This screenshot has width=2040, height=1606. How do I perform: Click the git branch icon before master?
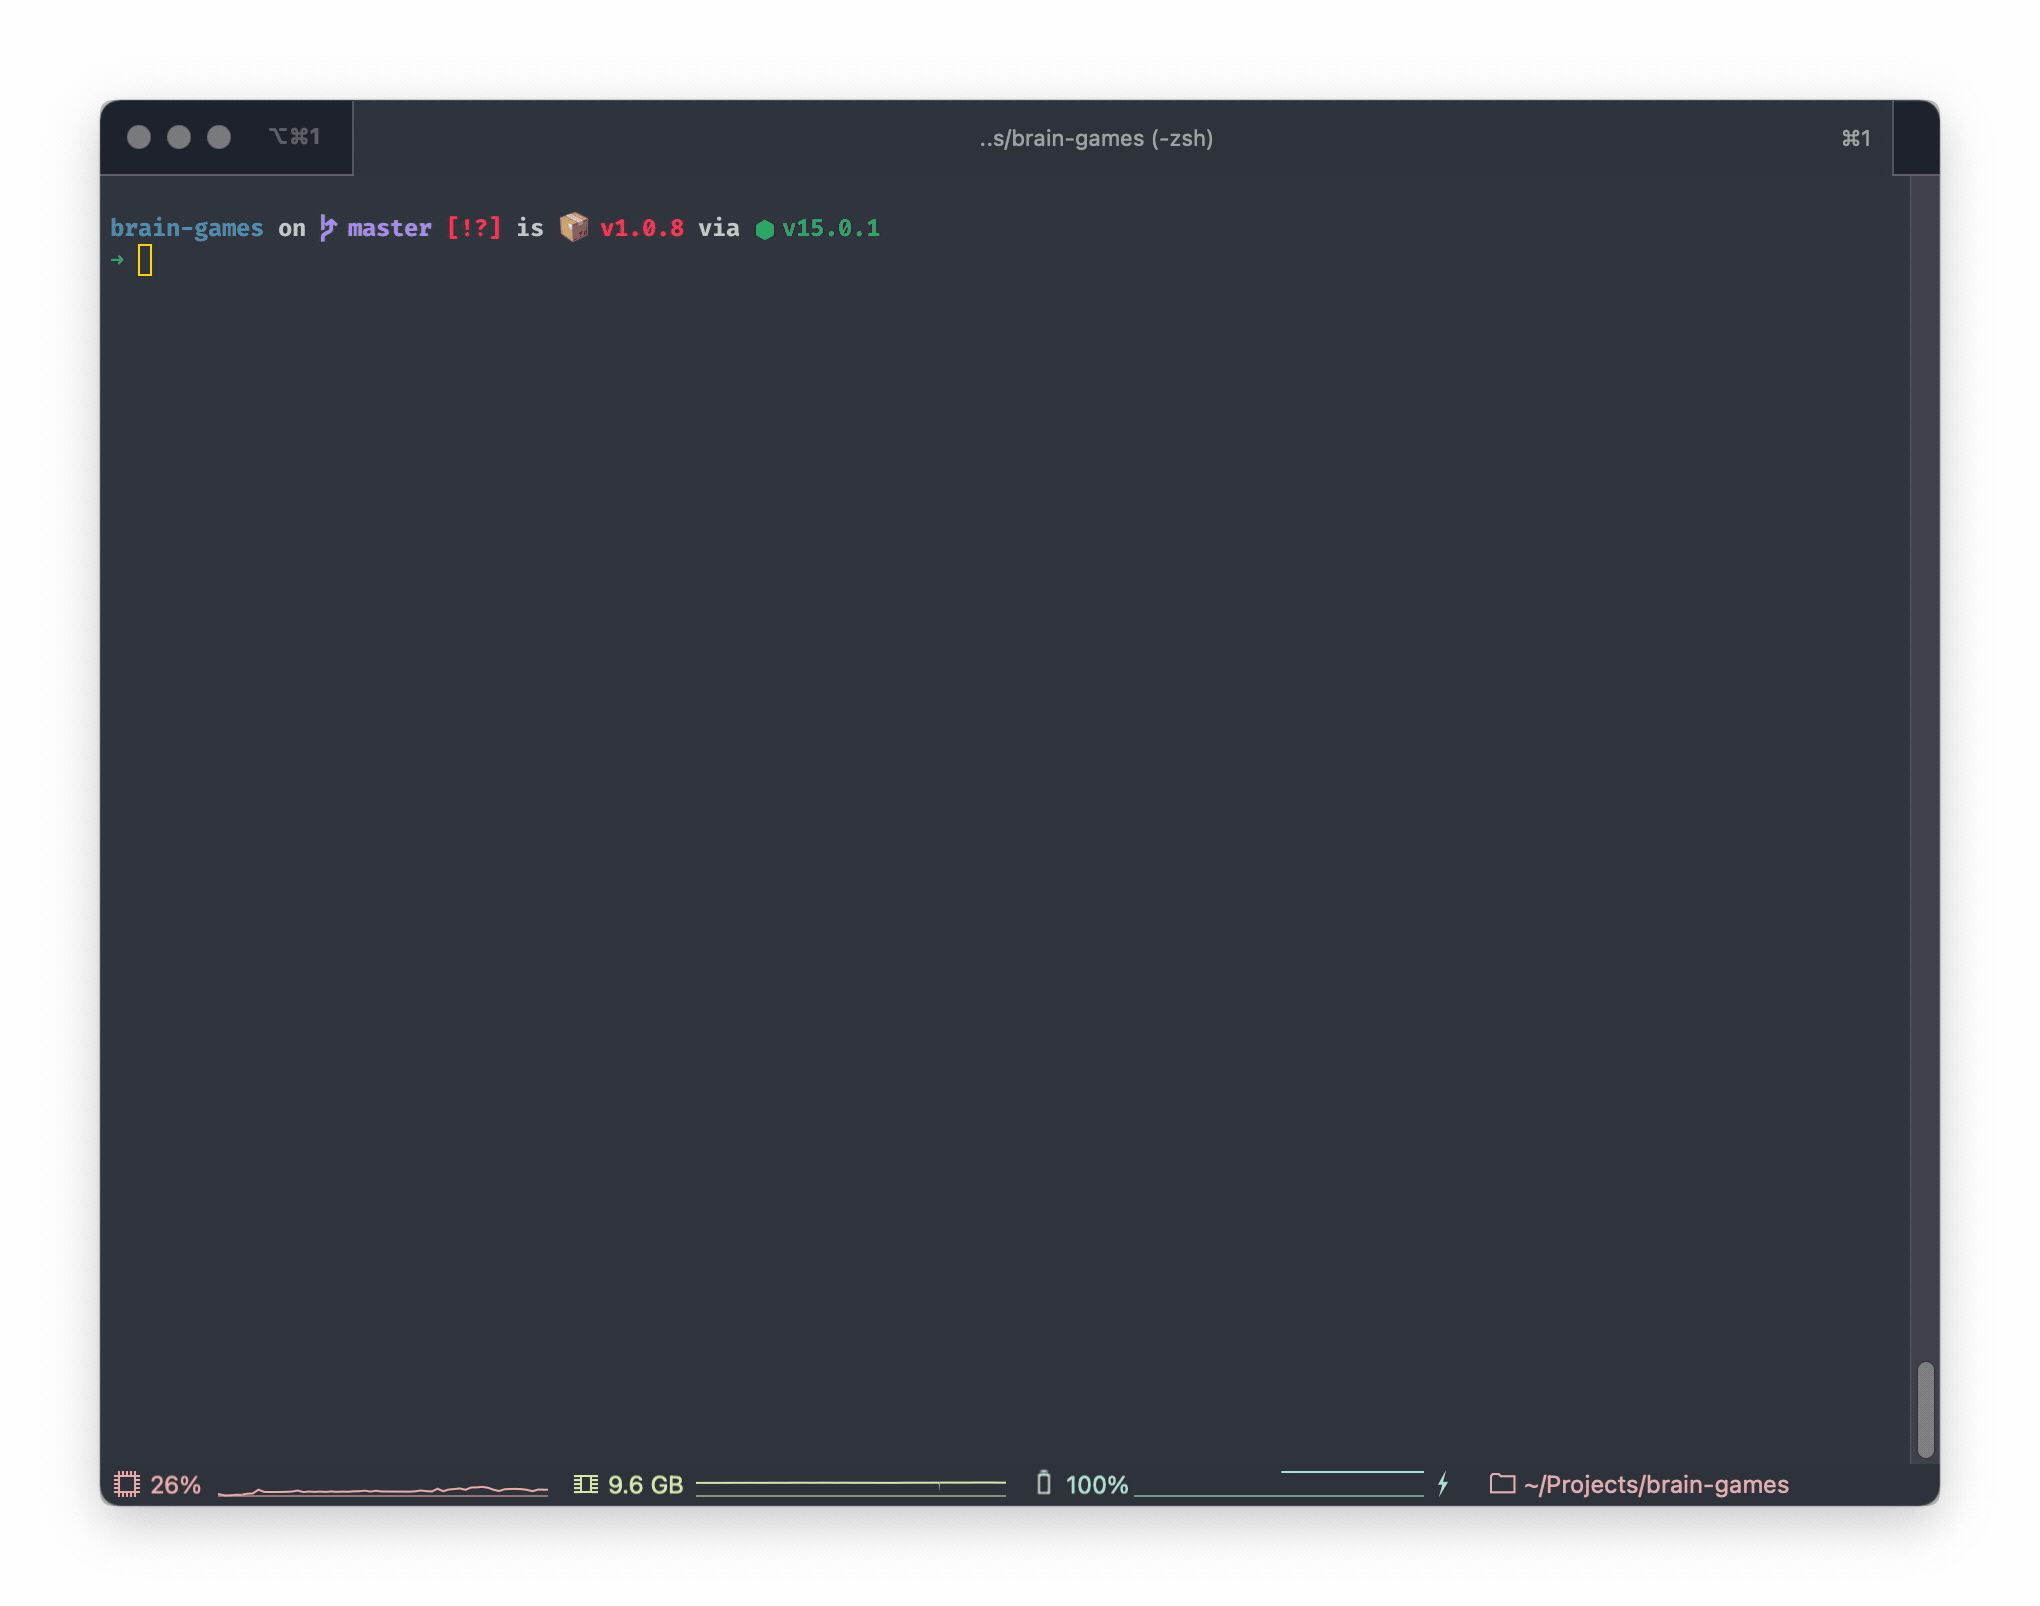click(327, 228)
